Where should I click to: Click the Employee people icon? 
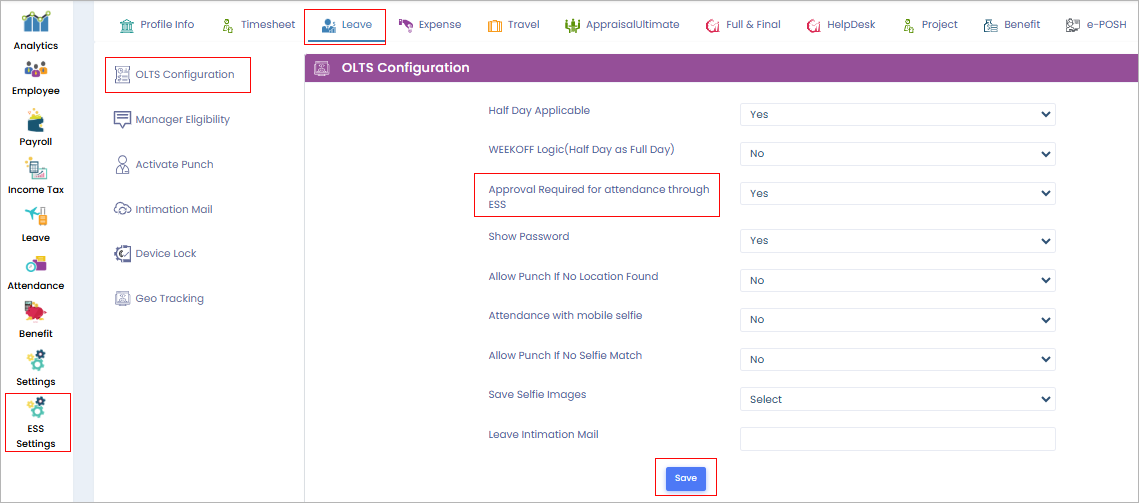(x=36, y=70)
